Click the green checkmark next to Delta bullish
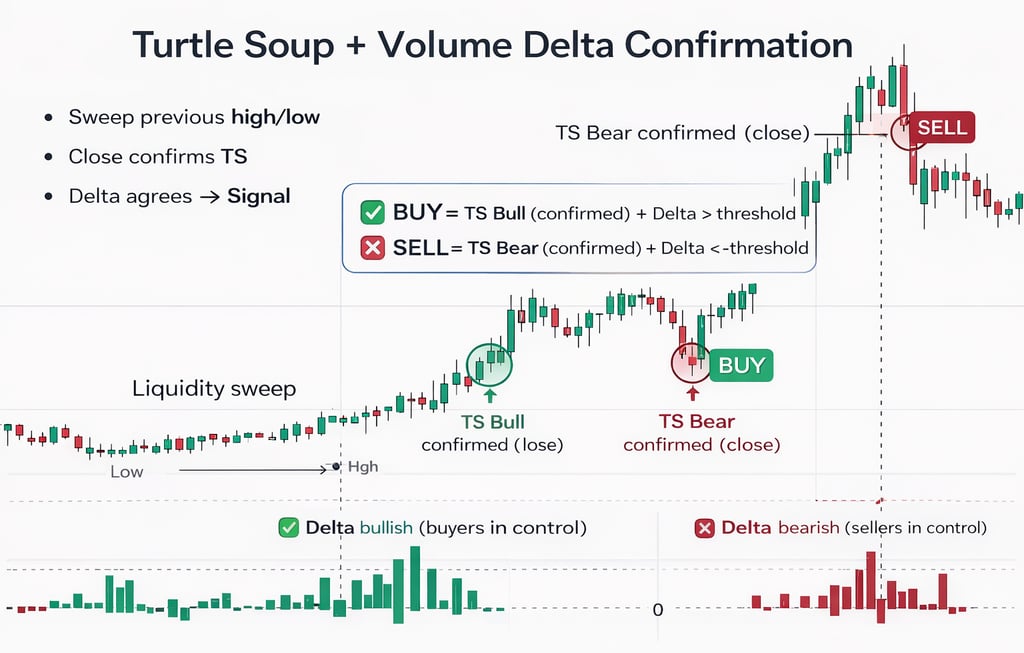This screenshot has height=653, width=1024. (x=290, y=527)
